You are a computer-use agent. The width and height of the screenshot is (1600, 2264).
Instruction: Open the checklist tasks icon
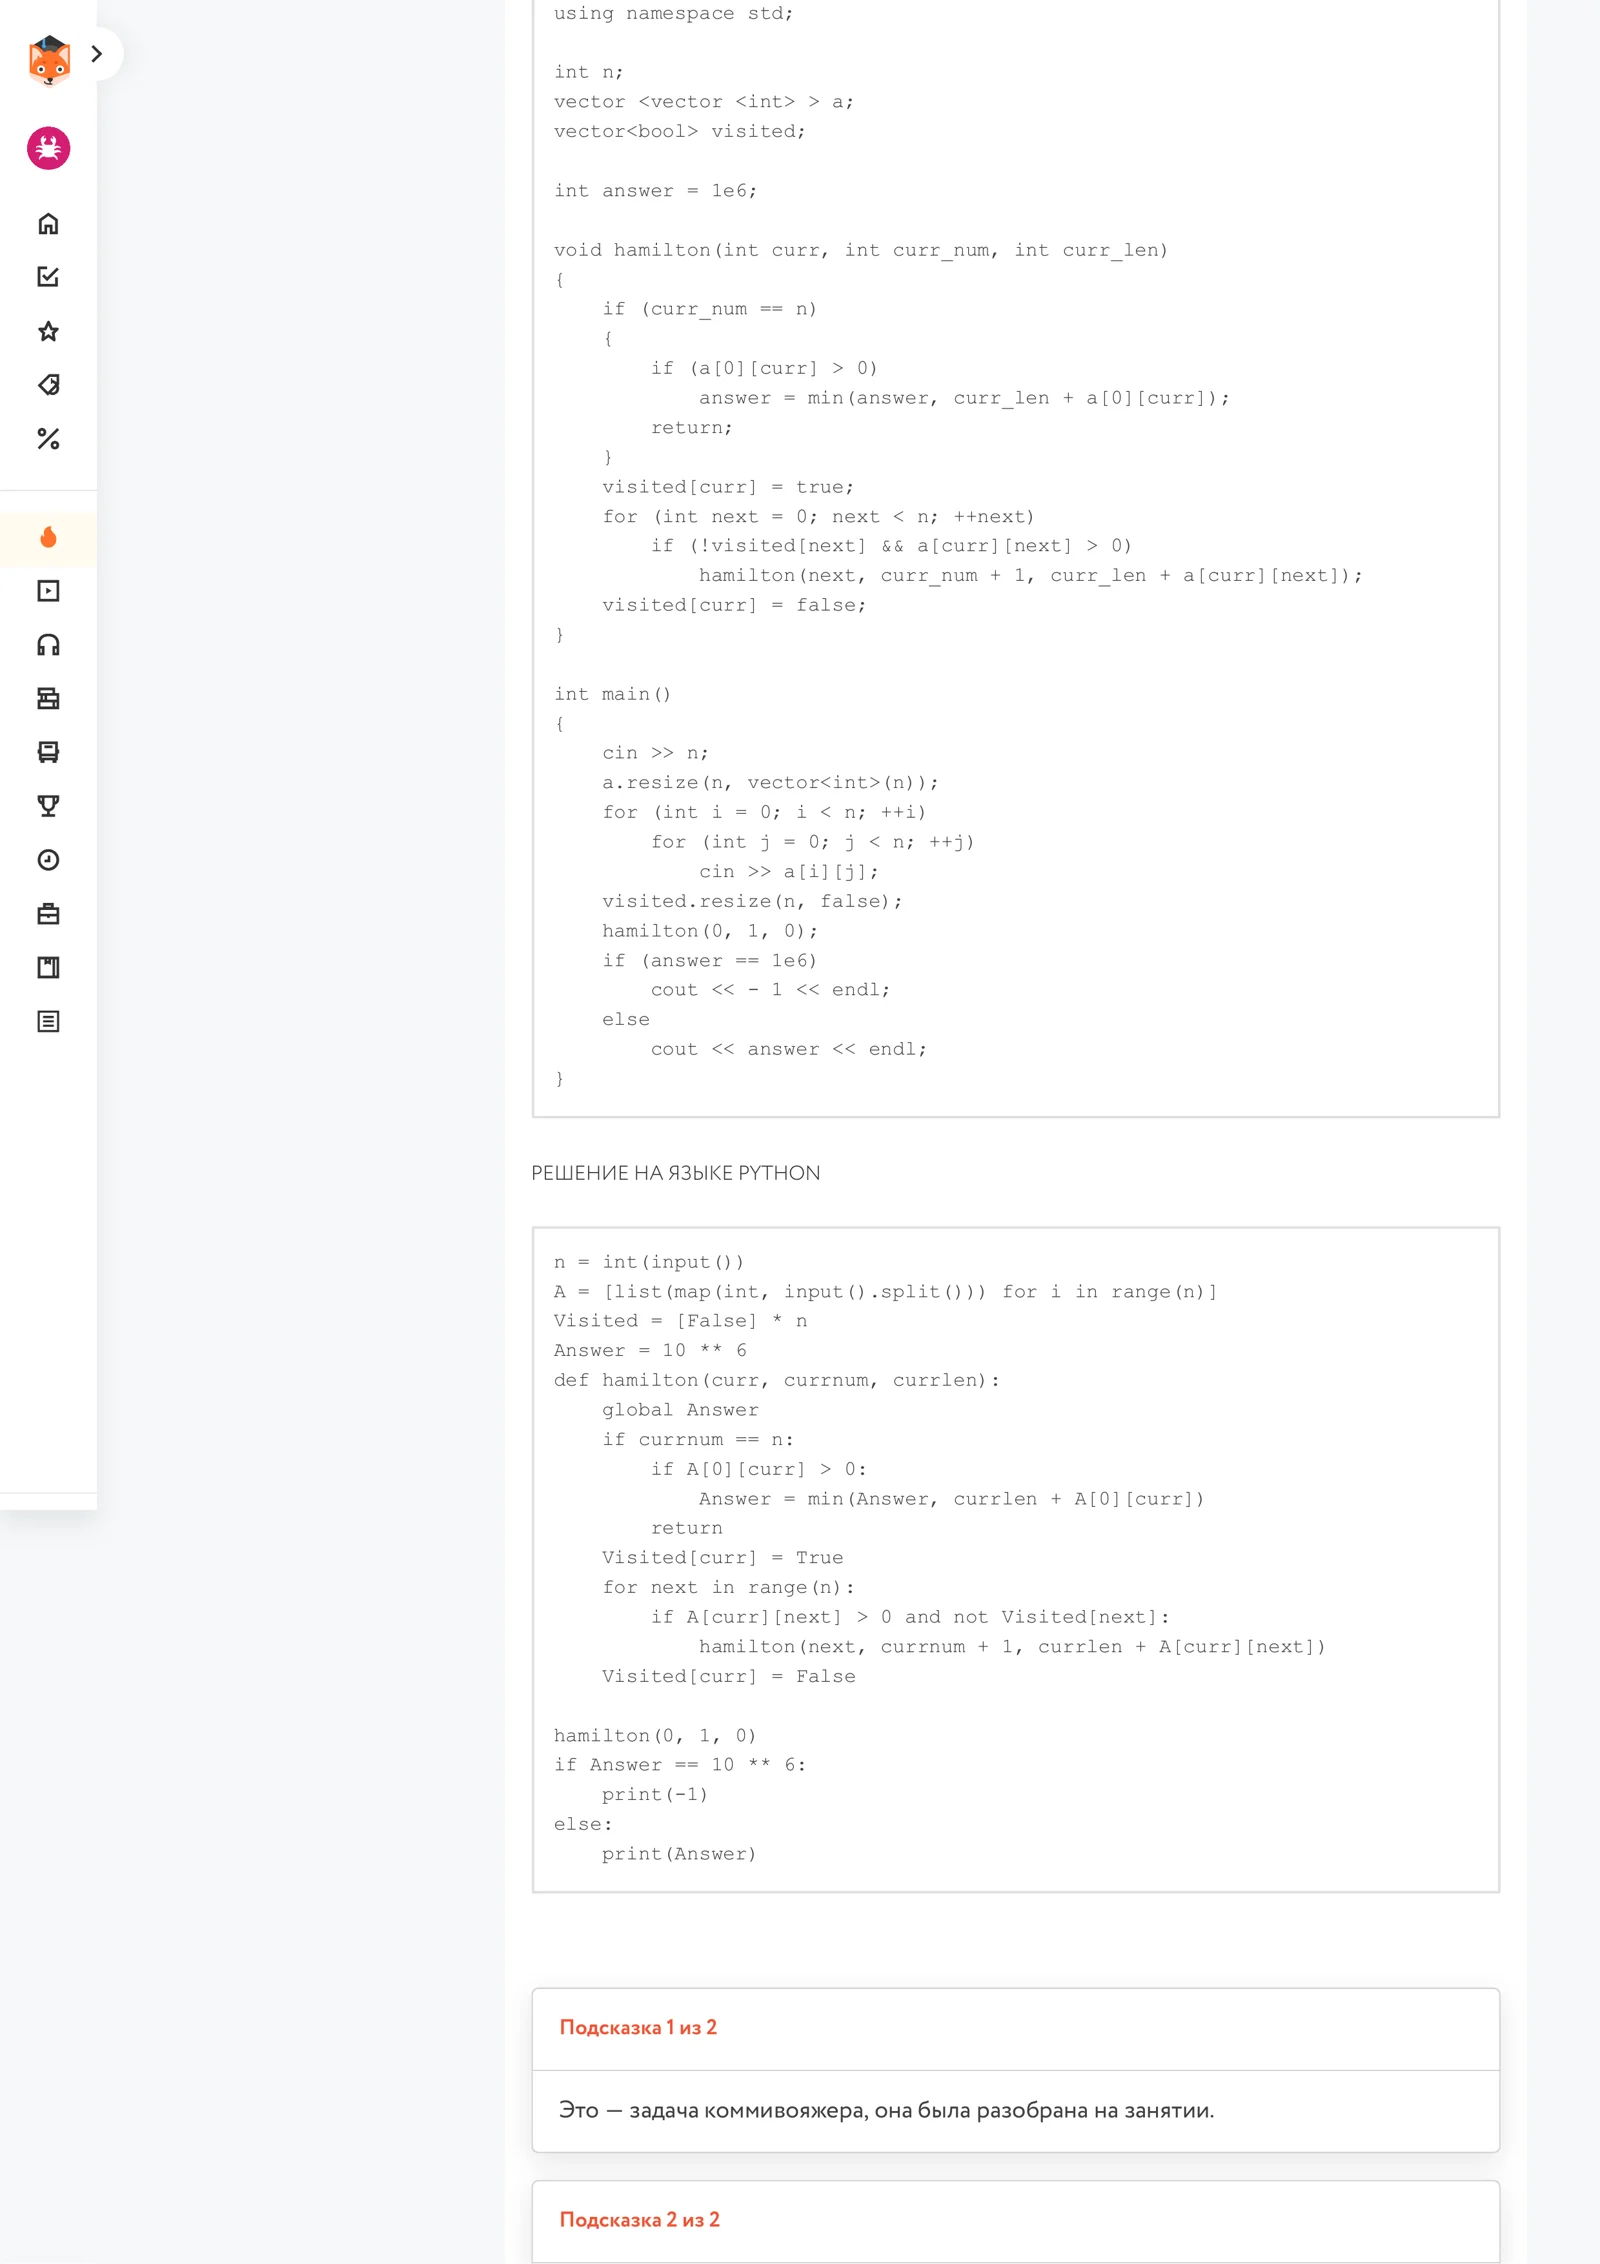click(x=48, y=277)
